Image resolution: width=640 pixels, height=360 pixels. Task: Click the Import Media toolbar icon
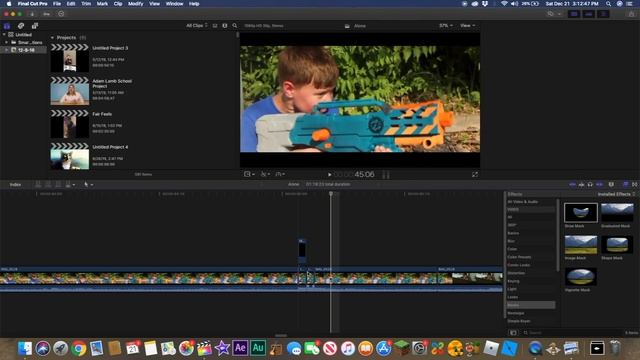point(32,14)
